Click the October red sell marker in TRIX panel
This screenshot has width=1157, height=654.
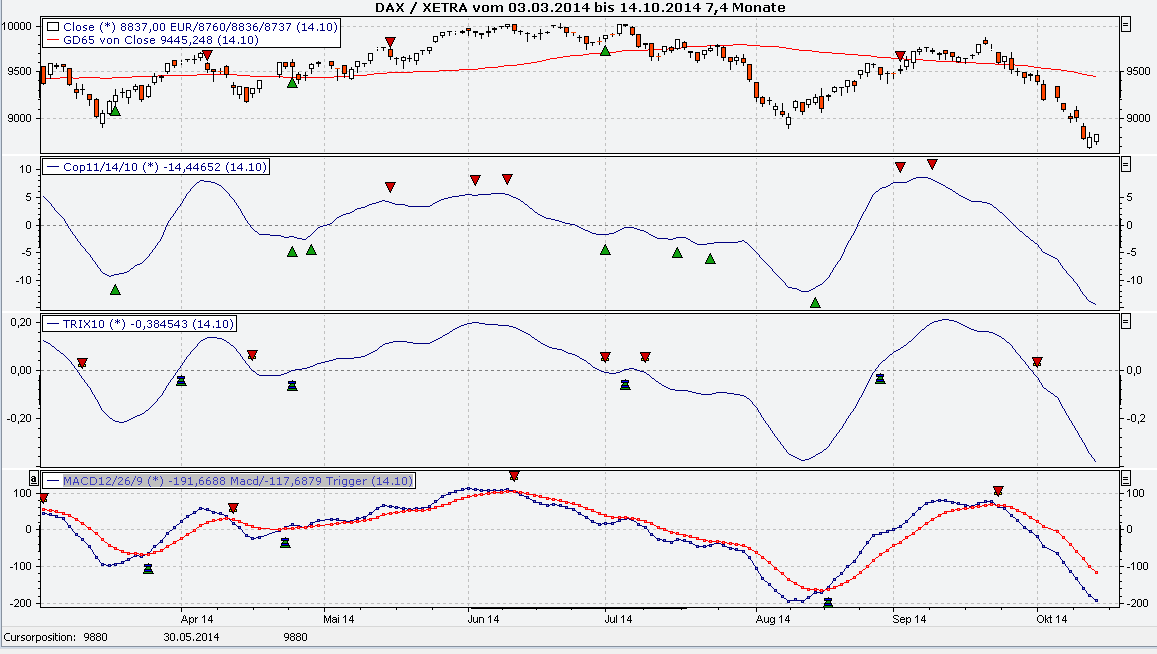pos(1037,362)
